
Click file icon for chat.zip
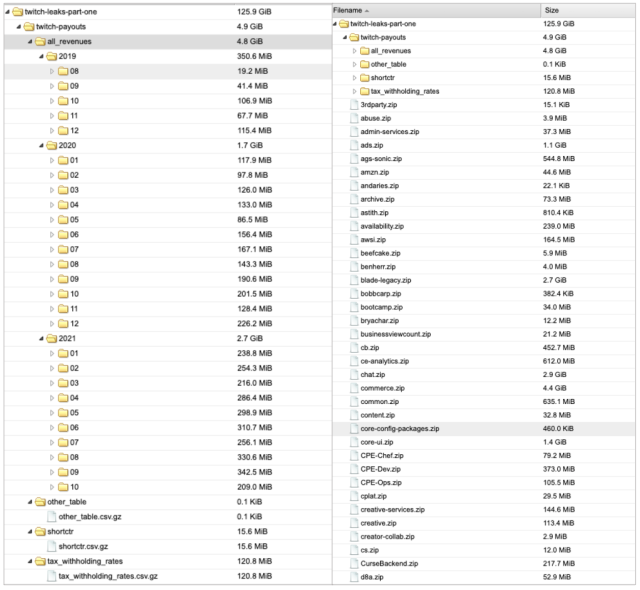point(354,375)
